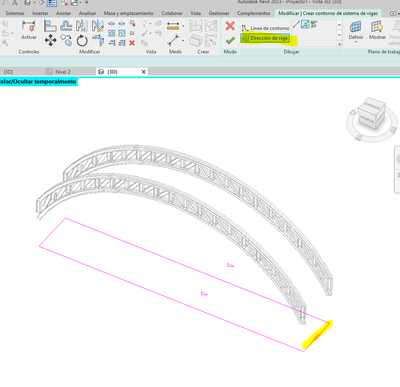Click the highlighted yellow boundary line segment
The width and height of the screenshot is (400, 387).
coord(318,335)
